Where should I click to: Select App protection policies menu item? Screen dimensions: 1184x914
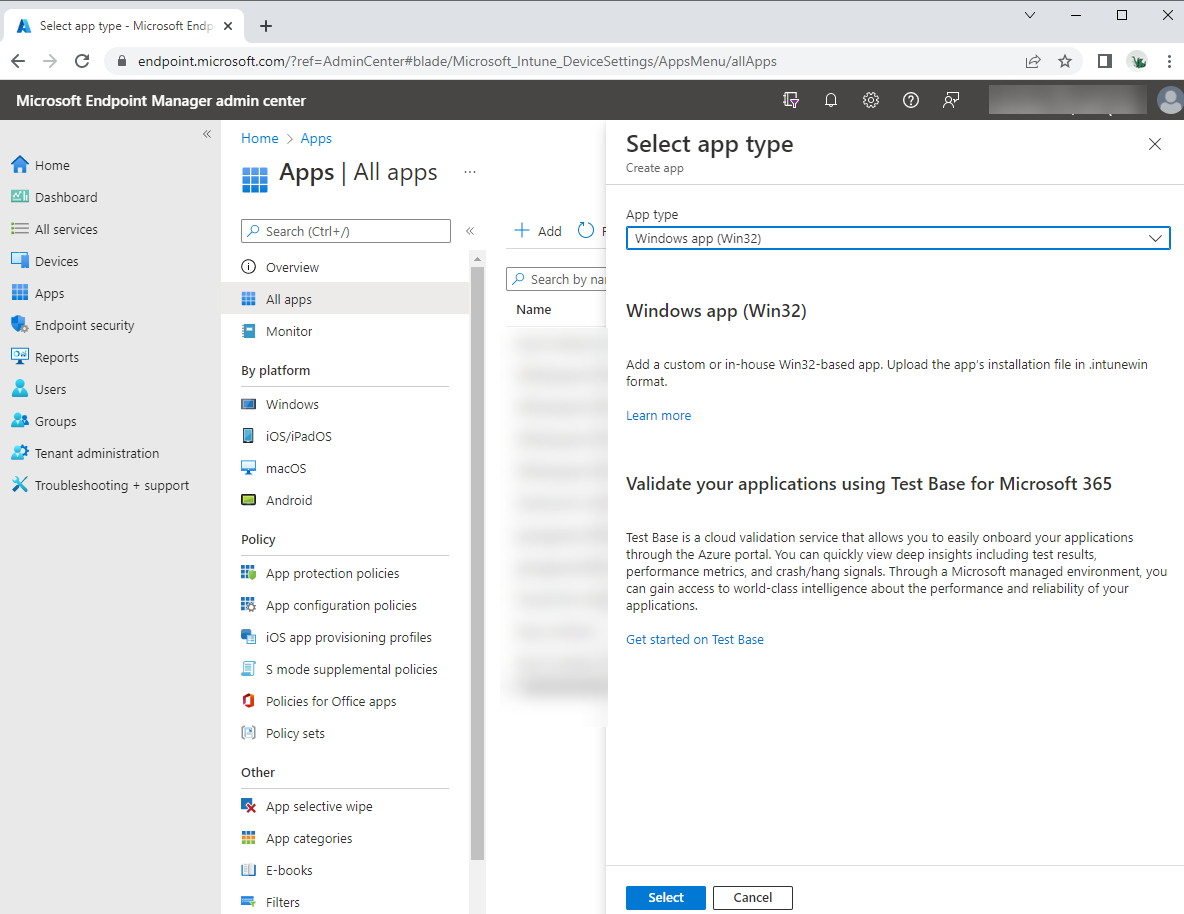click(x=332, y=573)
